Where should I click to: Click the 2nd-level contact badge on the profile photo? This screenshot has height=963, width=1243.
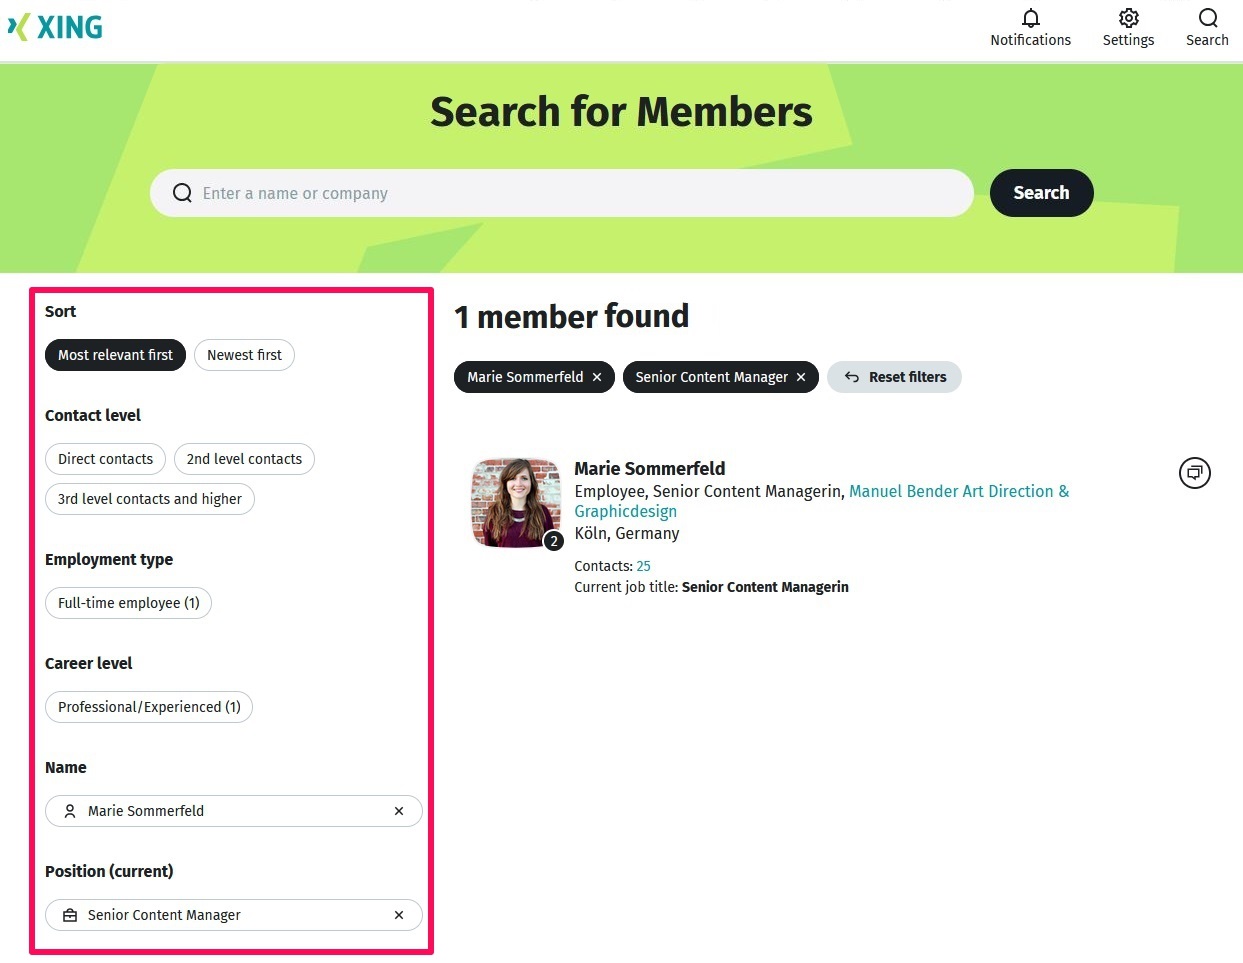(x=553, y=540)
